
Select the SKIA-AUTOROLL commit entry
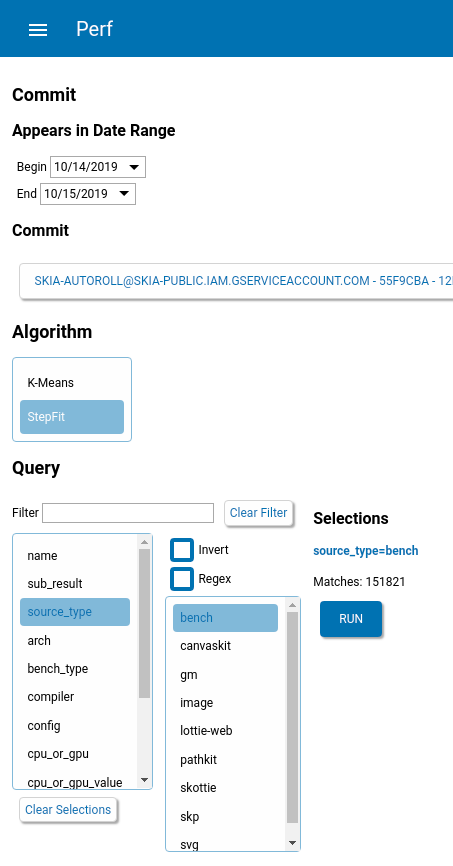pyautogui.click(x=236, y=281)
